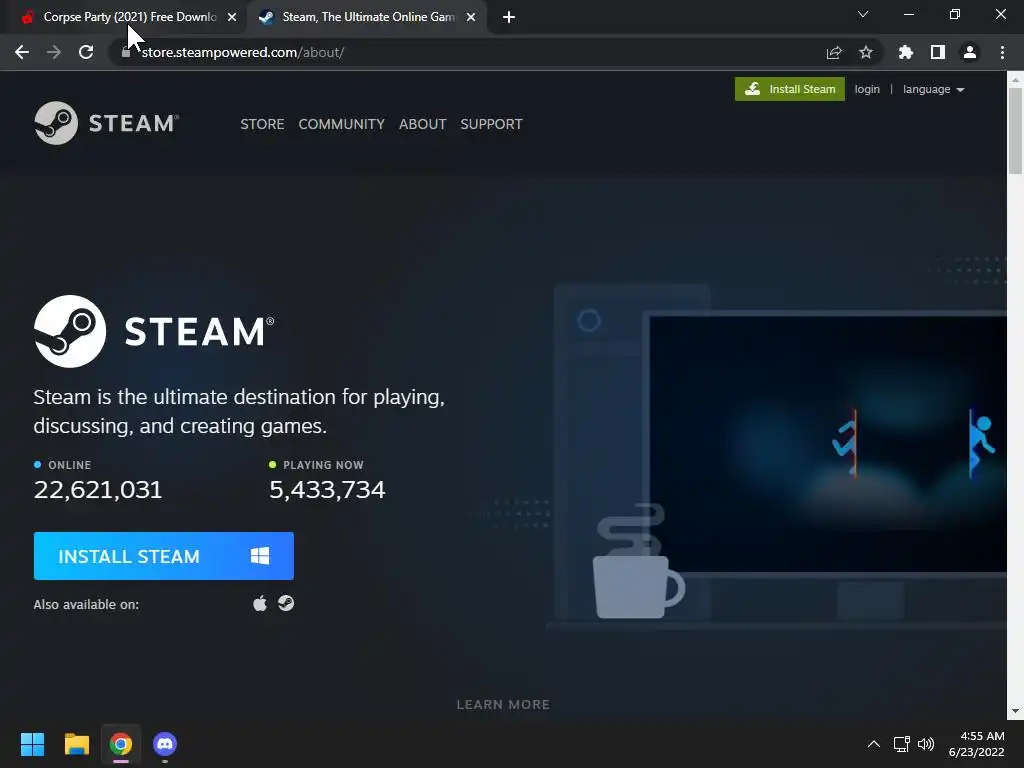Screen dimensions: 1024x768
Task: Go back with the browser back arrow
Action: click(x=22, y=52)
